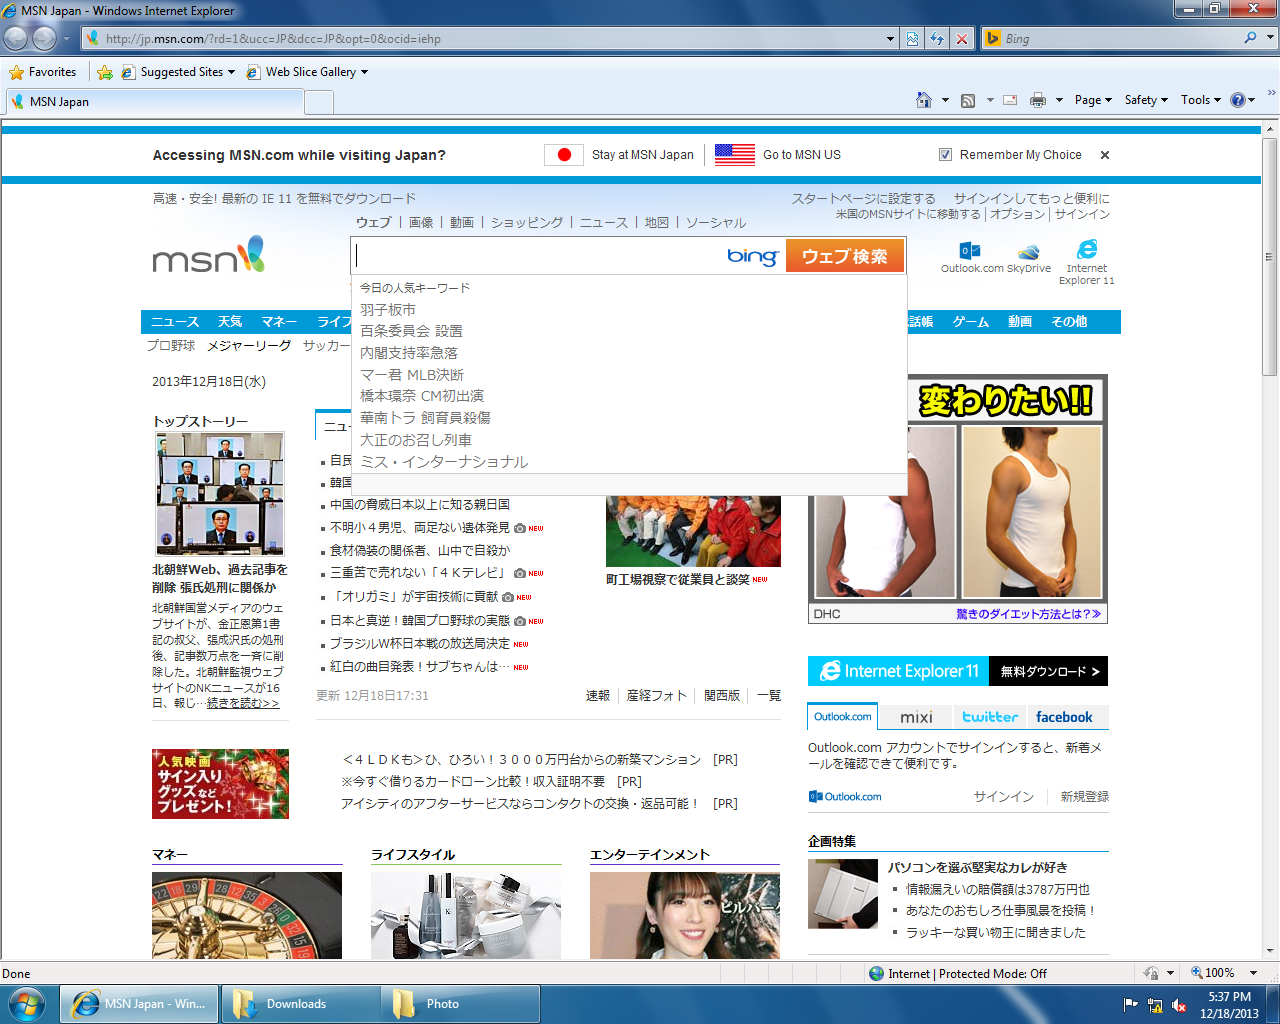Click the MSN logo

pyautogui.click(x=209, y=255)
